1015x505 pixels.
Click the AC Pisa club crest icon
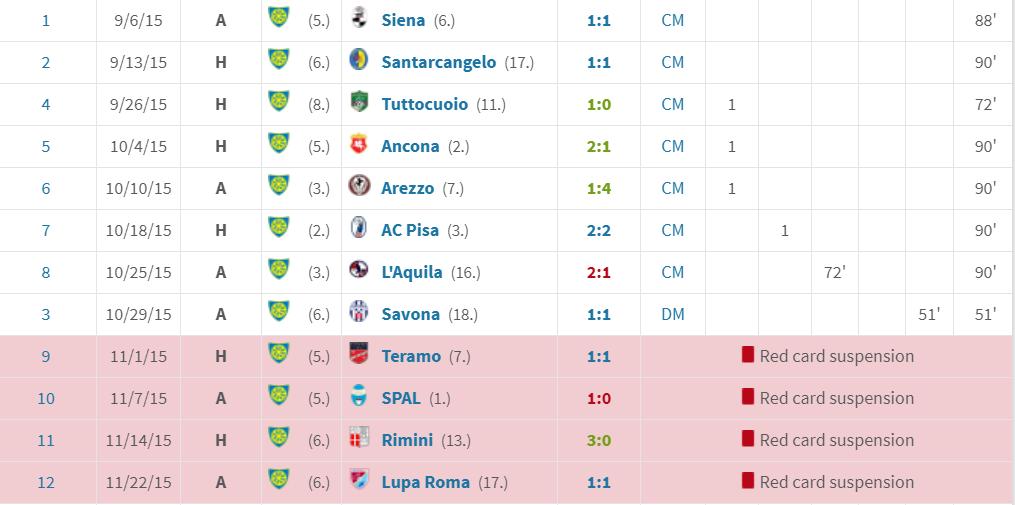click(x=359, y=229)
